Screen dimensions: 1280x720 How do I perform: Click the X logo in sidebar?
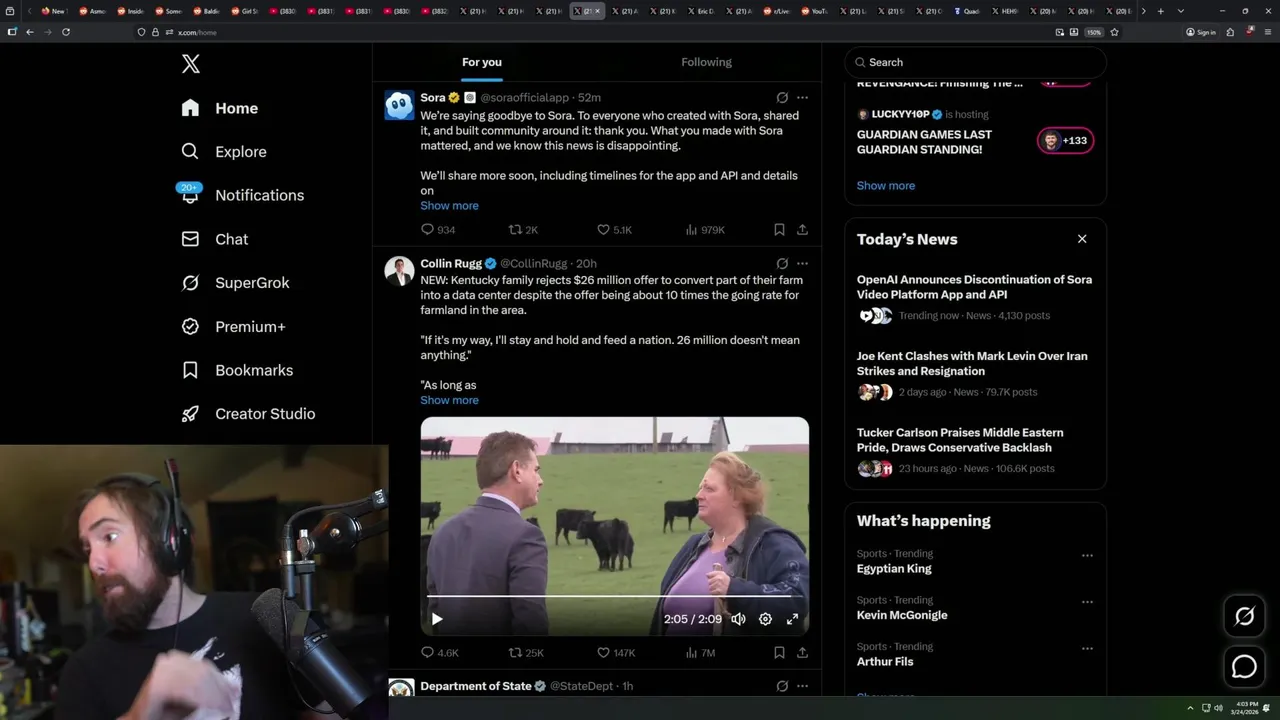[x=191, y=64]
